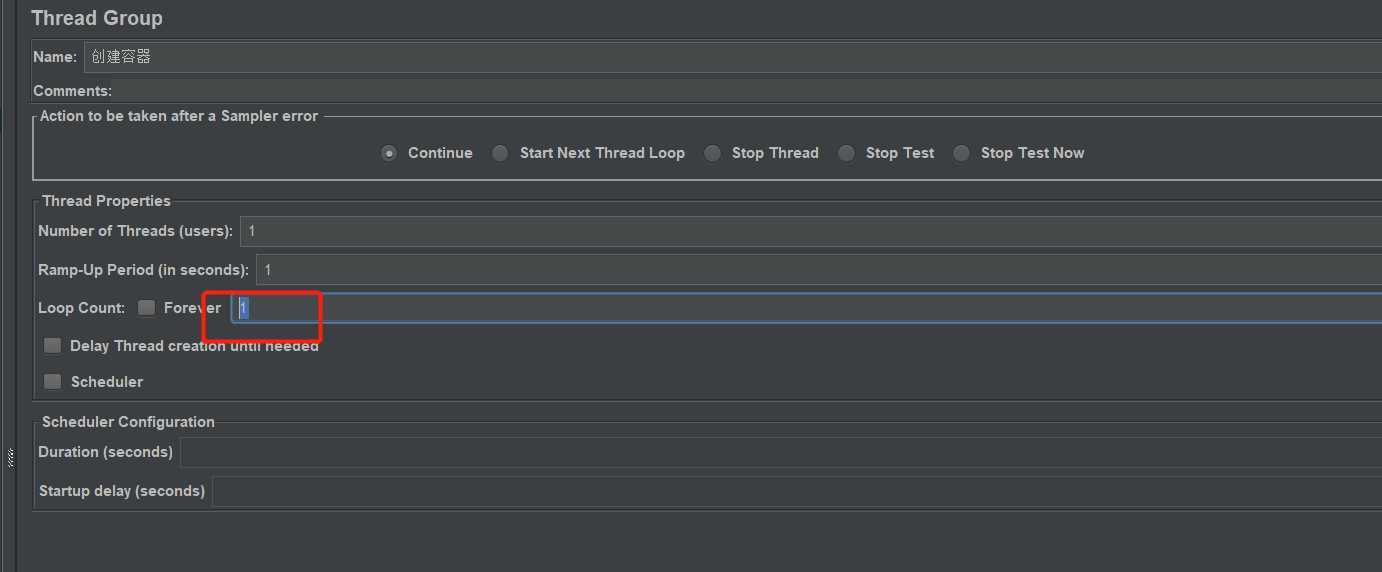
Task: Select Start Next Thread Loop option
Action: [500, 153]
